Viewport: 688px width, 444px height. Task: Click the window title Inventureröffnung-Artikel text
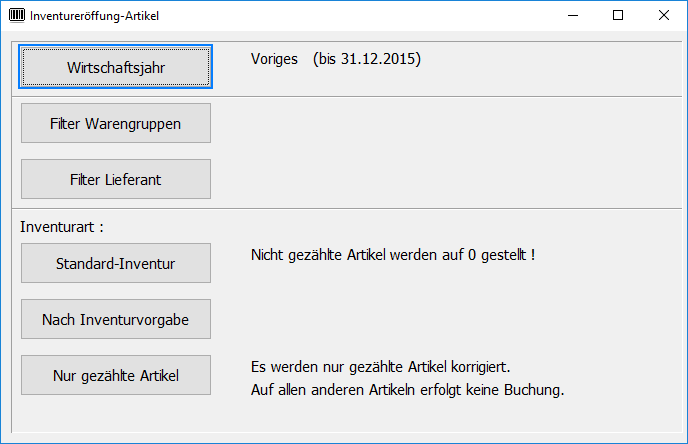[x=94, y=16]
